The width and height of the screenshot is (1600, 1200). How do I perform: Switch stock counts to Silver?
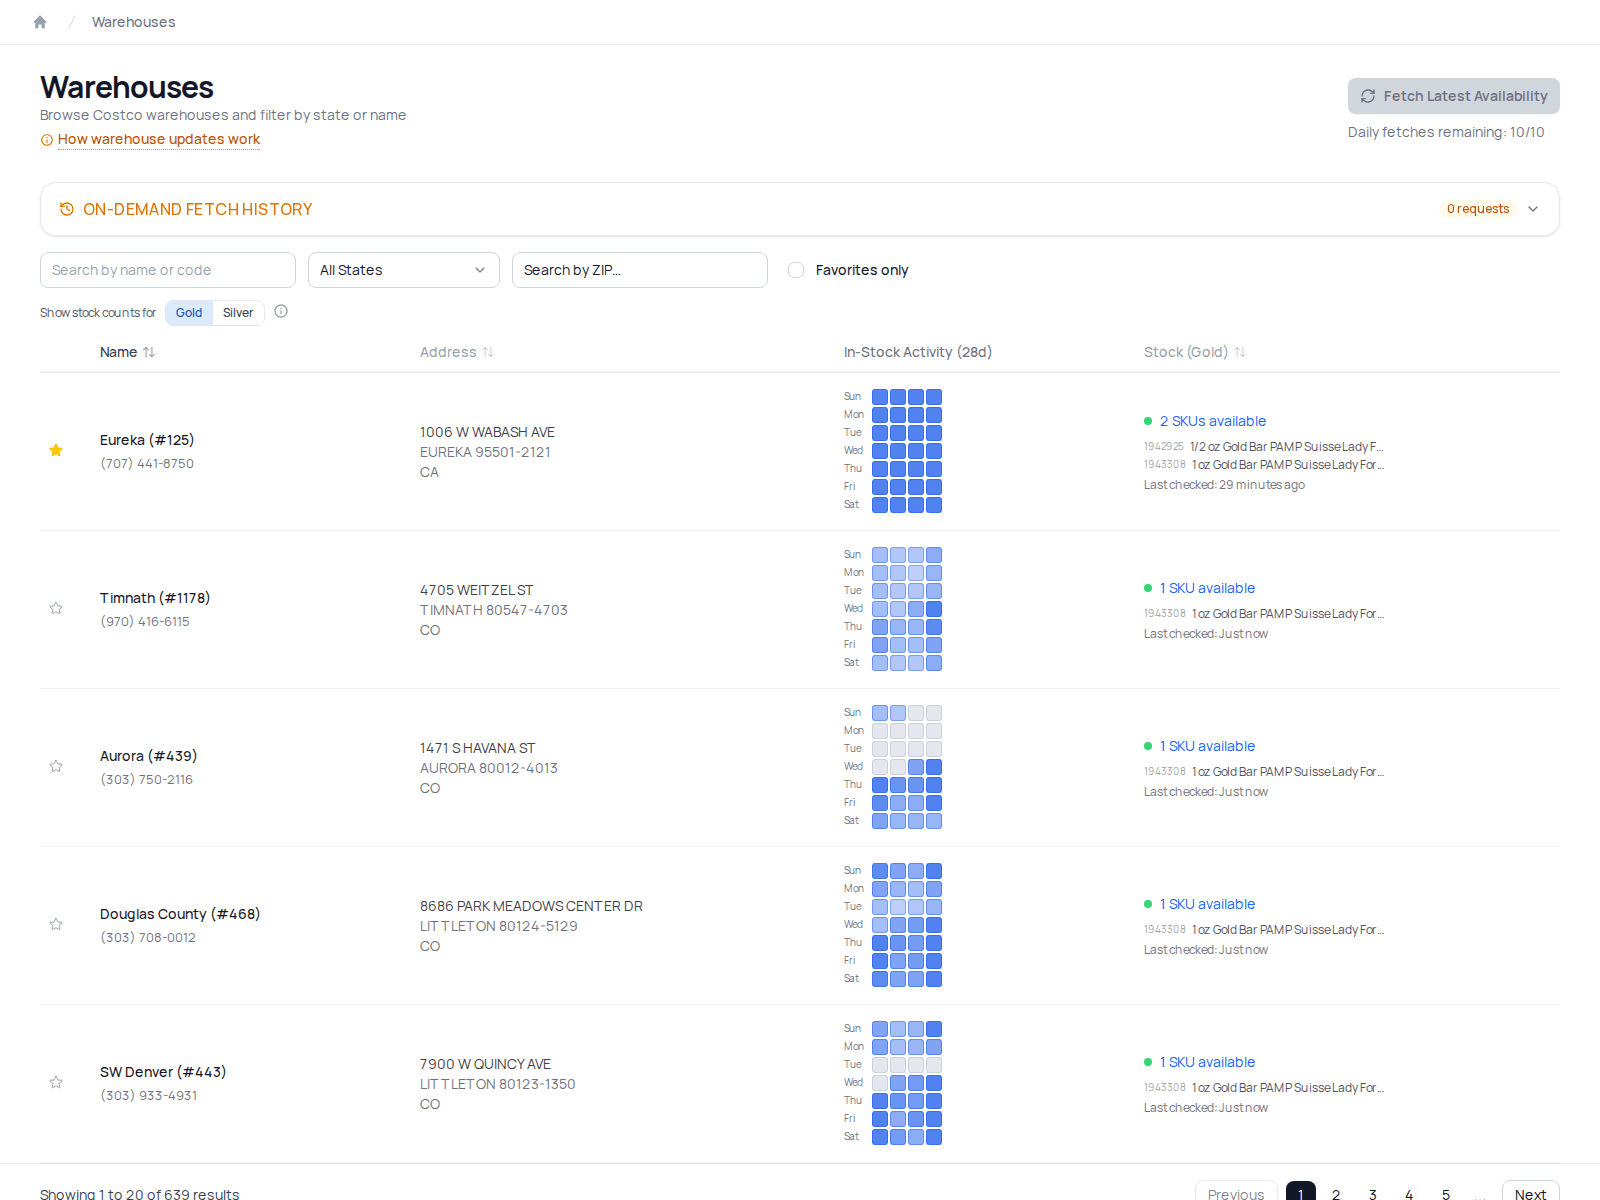point(238,313)
